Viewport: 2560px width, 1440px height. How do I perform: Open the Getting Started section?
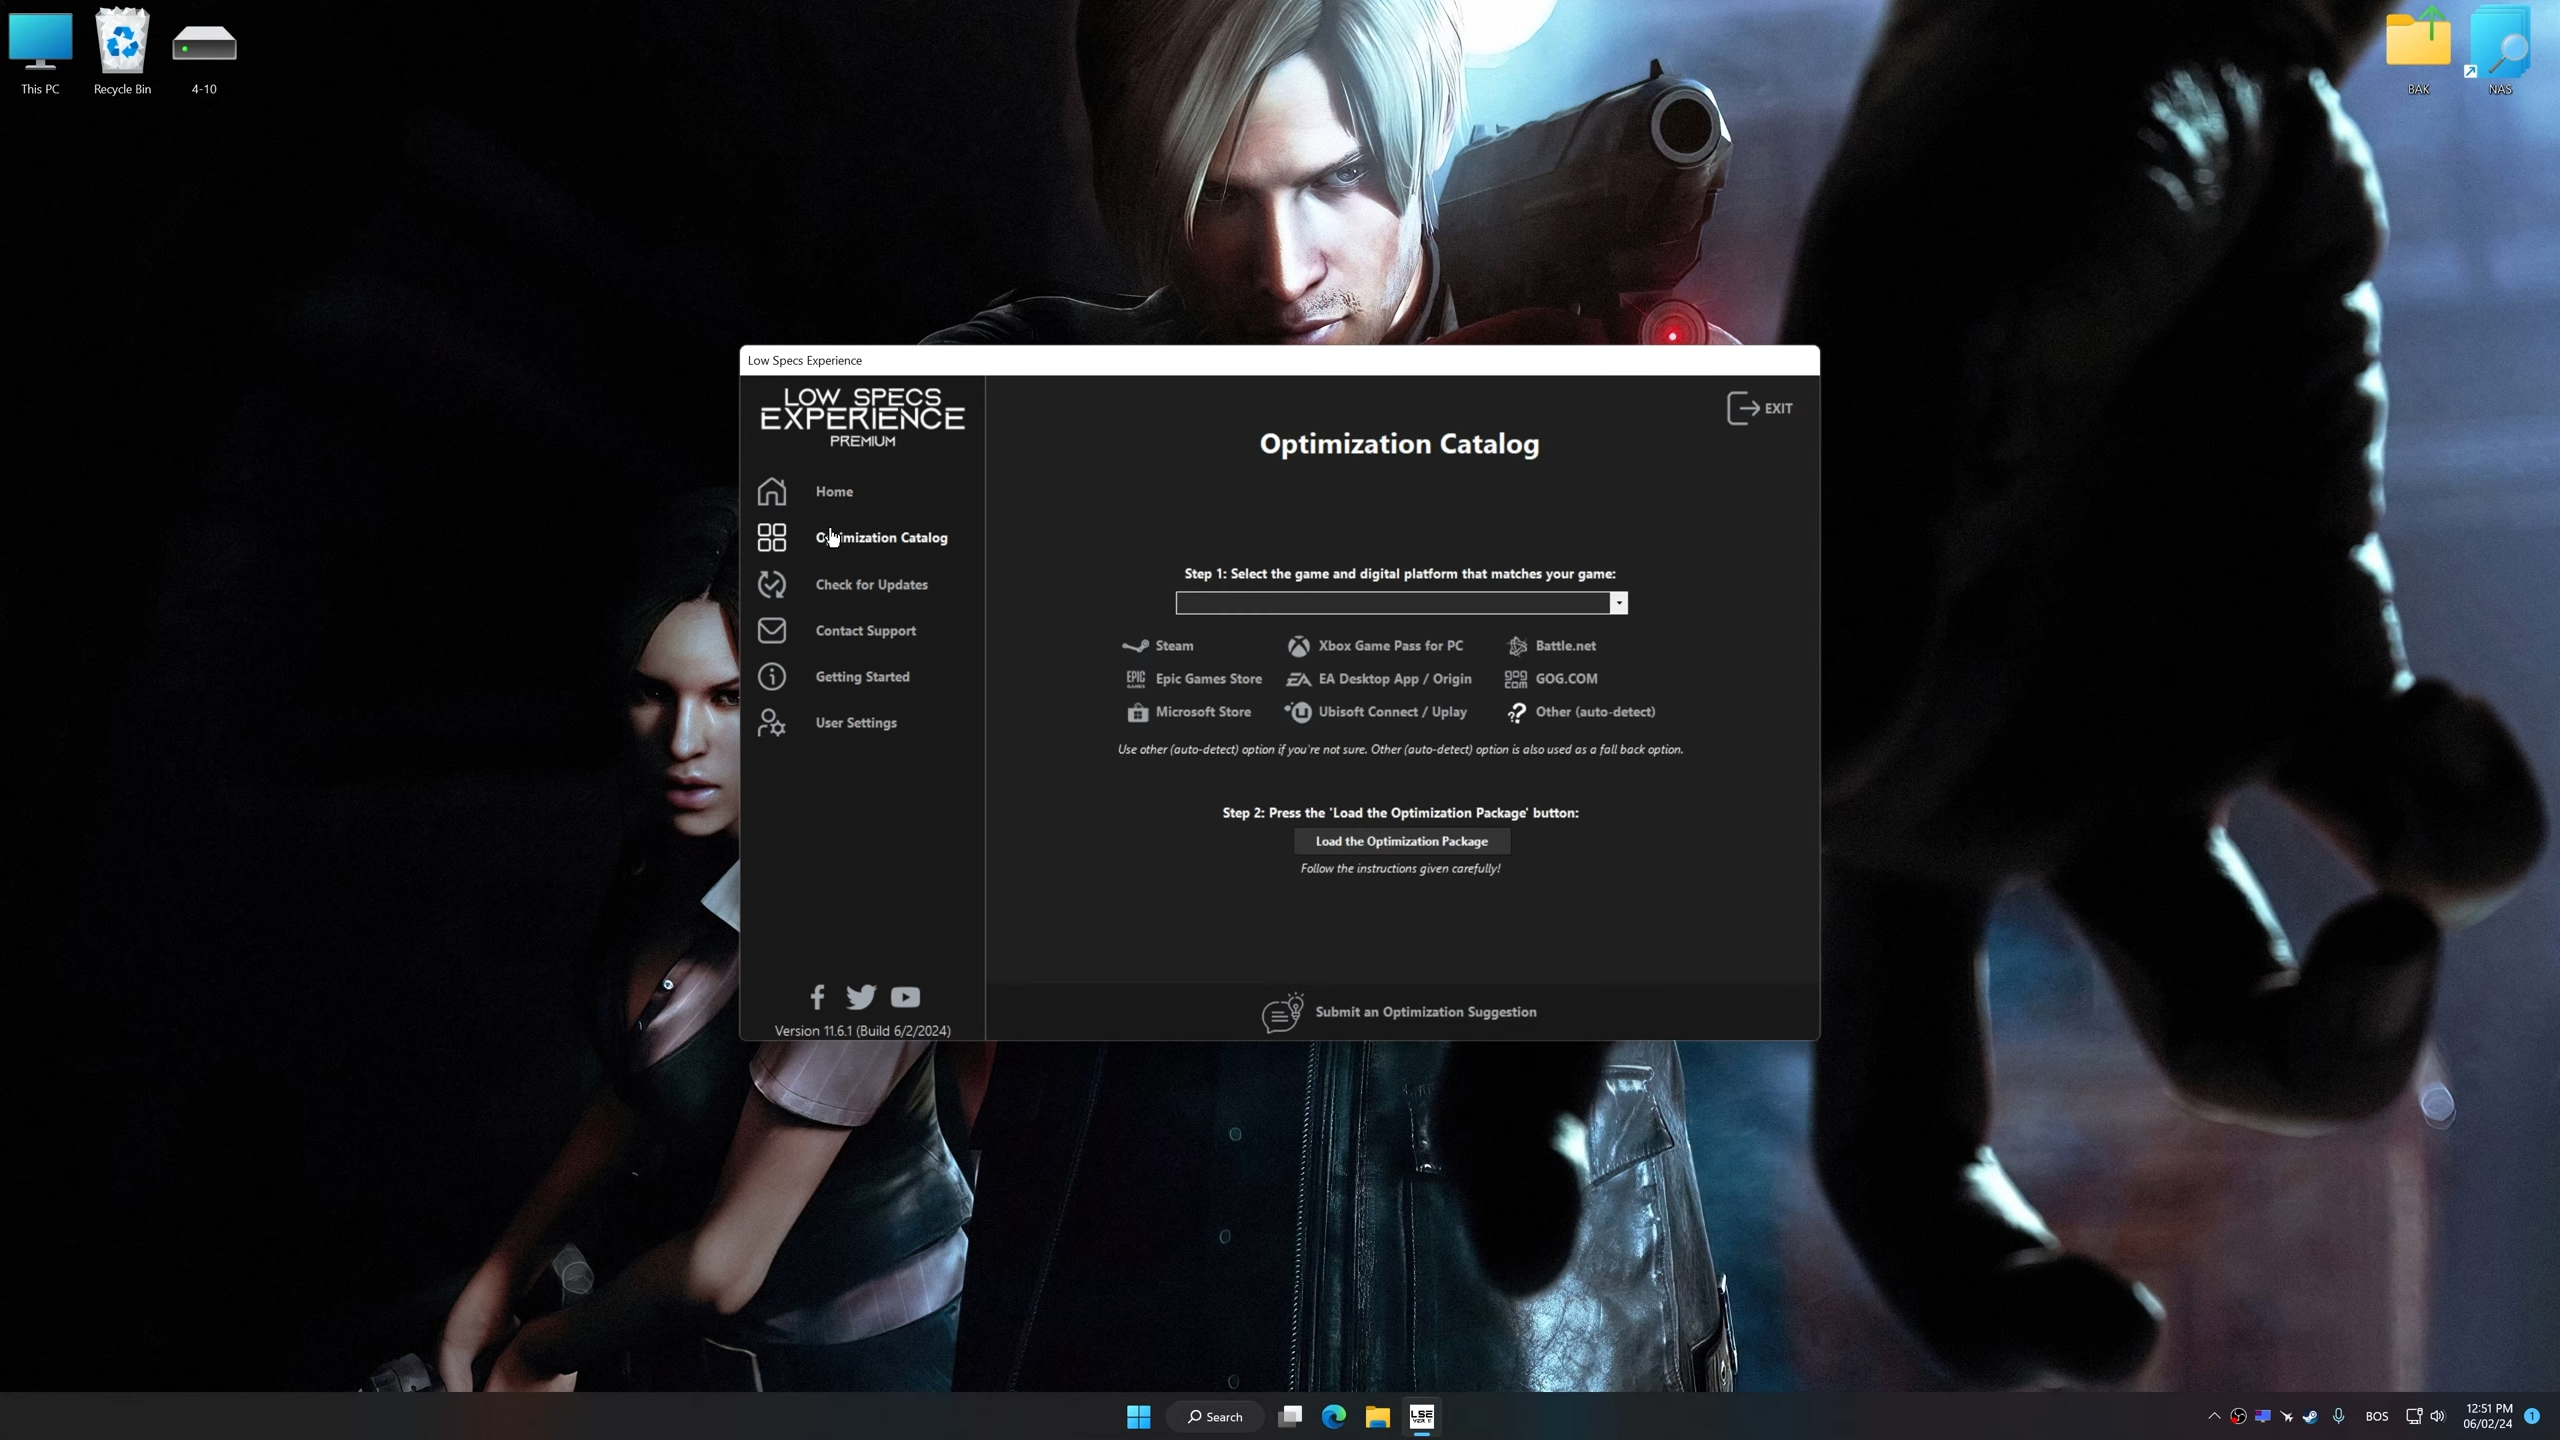[833, 677]
